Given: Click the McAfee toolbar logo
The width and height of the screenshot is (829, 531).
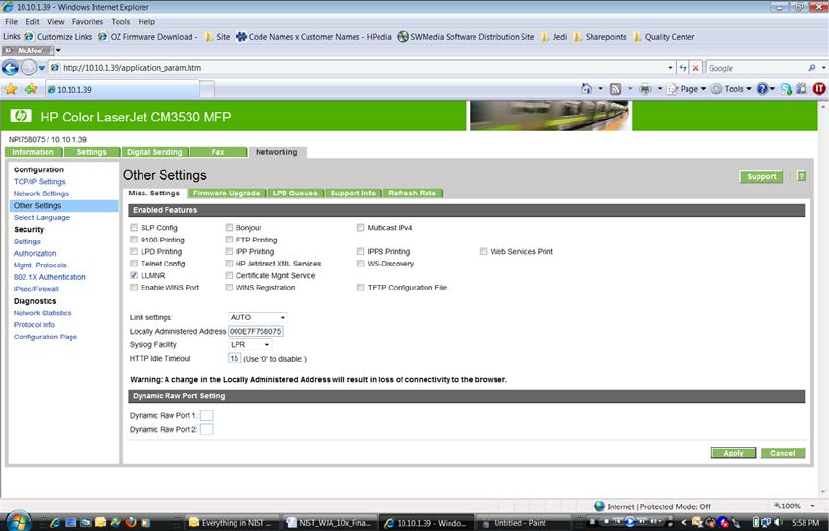Looking at the screenshot, I should click(x=27, y=51).
